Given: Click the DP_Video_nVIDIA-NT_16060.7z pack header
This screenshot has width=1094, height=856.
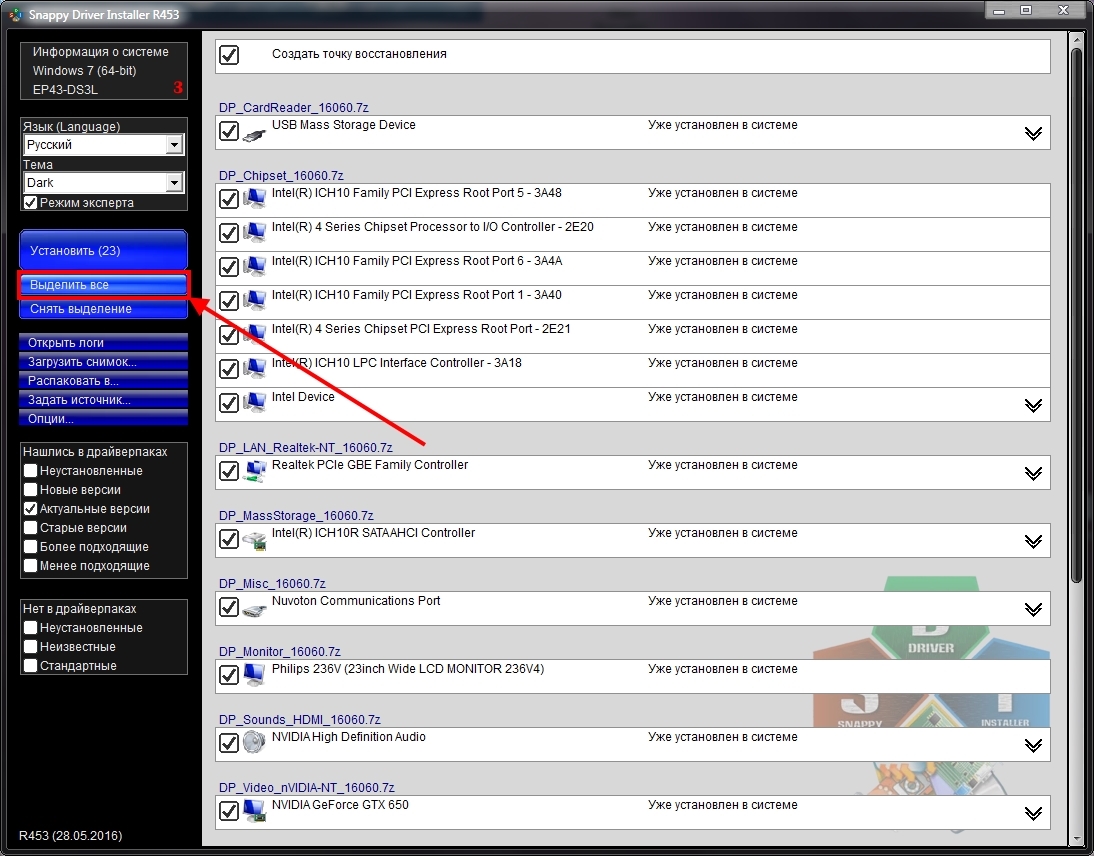Looking at the screenshot, I should (x=306, y=788).
